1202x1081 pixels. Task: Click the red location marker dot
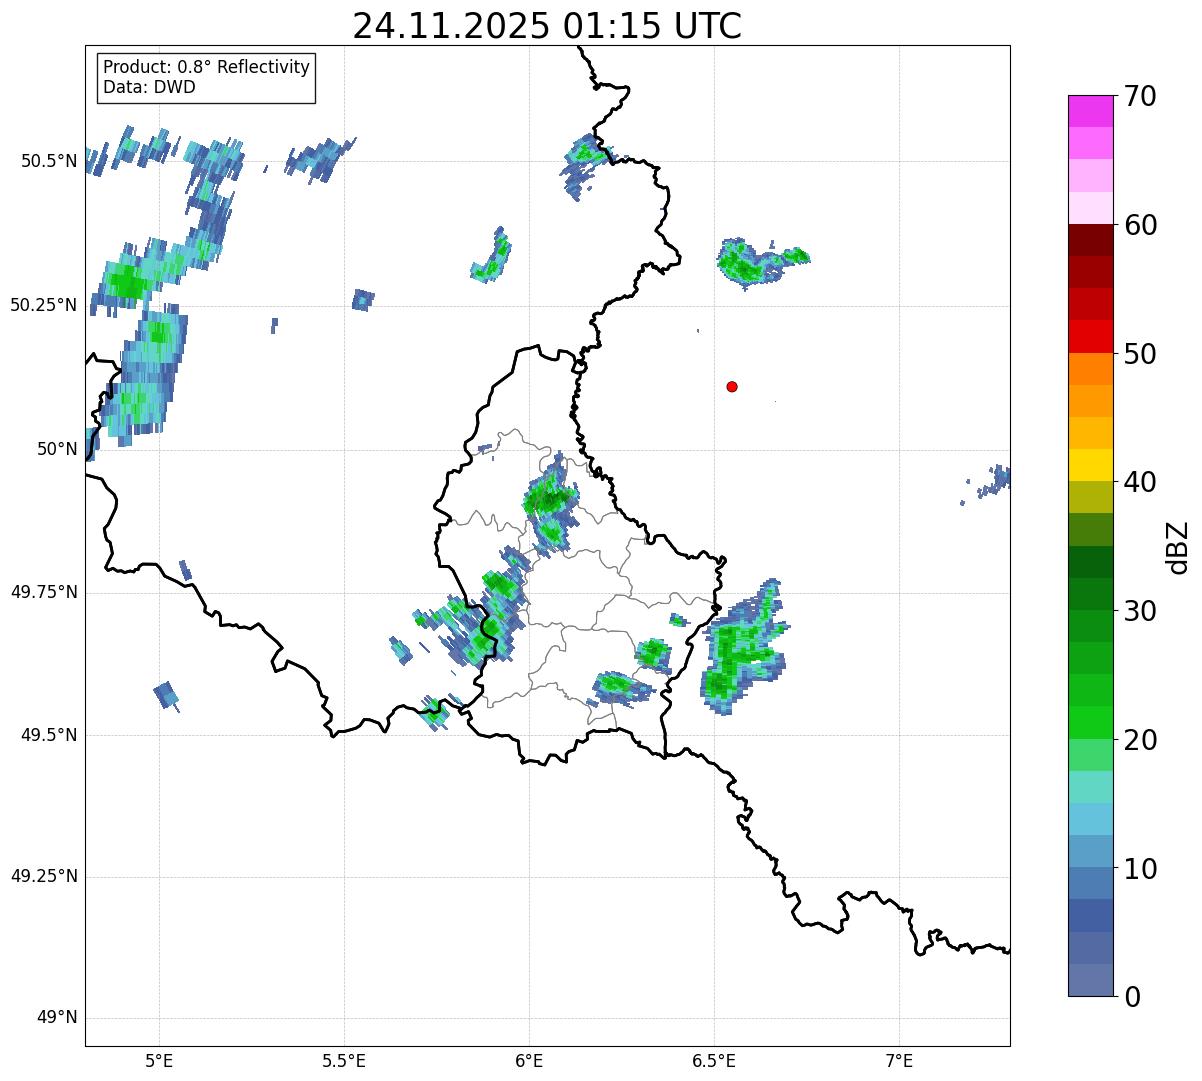click(x=732, y=386)
